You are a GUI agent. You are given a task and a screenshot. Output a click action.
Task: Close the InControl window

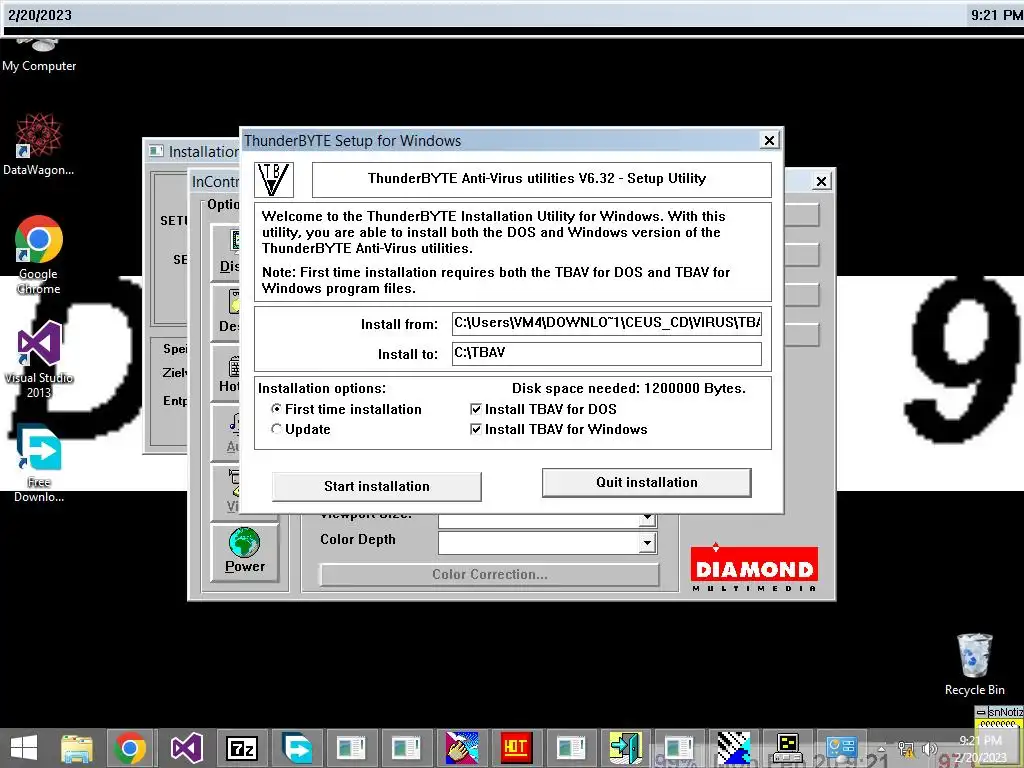(x=822, y=182)
